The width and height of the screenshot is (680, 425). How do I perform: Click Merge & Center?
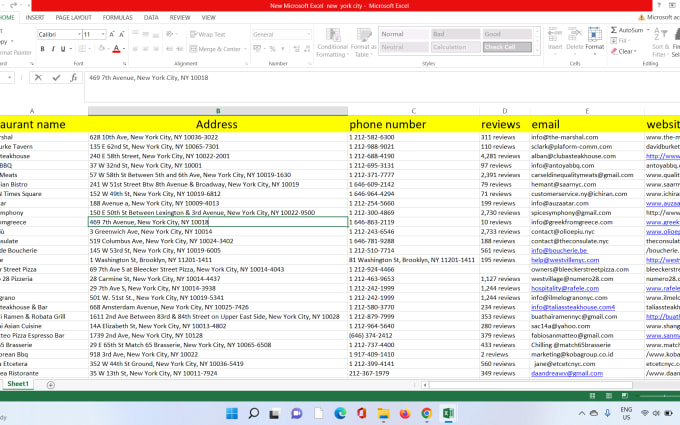click(x=216, y=49)
